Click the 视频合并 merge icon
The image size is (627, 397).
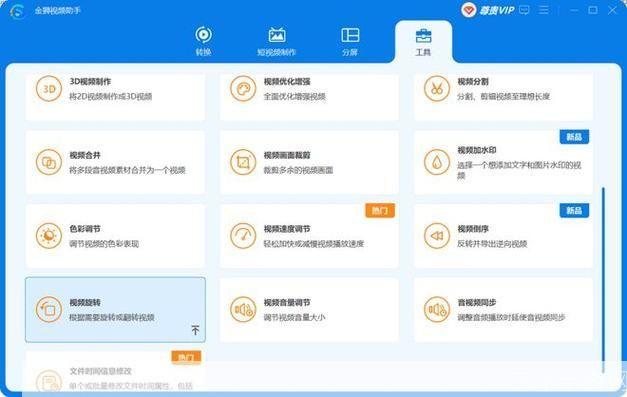pyautogui.click(x=49, y=162)
